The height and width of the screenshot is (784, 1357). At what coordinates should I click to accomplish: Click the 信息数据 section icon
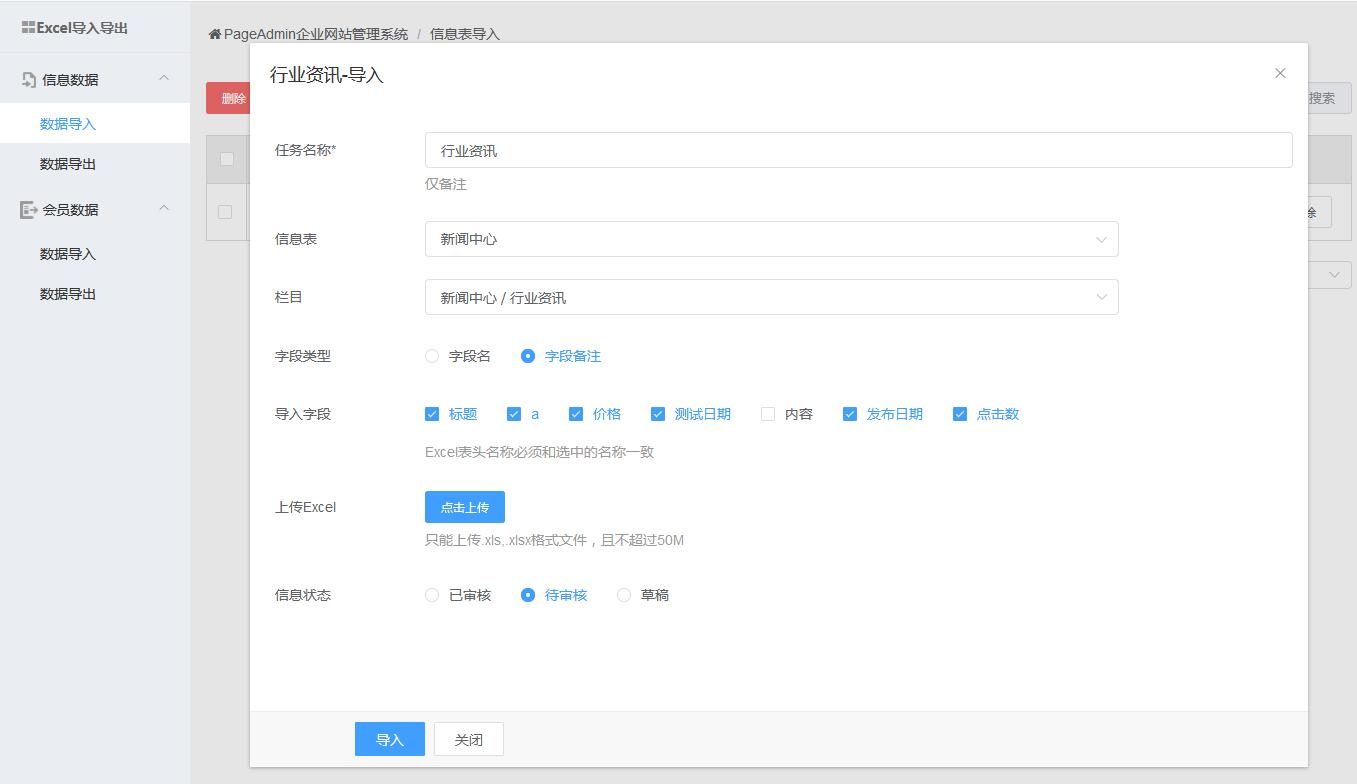pyautogui.click(x=29, y=80)
